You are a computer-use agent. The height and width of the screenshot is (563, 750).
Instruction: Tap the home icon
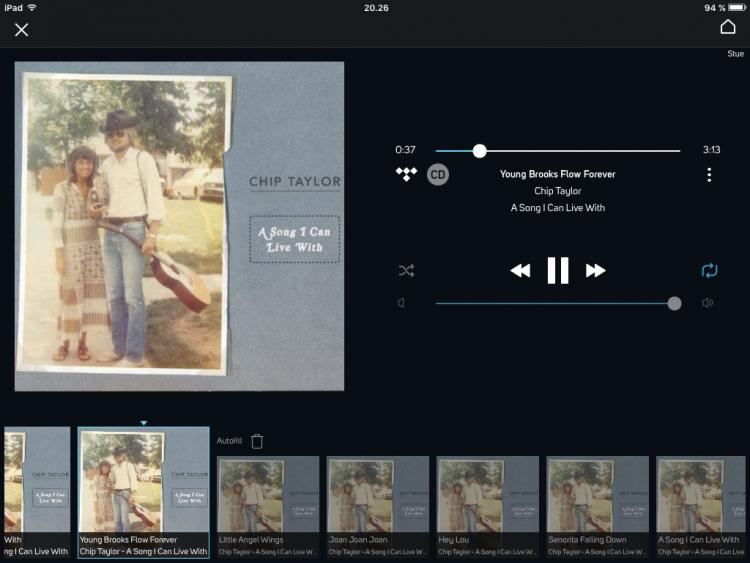pyautogui.click(x=728, y=27)
